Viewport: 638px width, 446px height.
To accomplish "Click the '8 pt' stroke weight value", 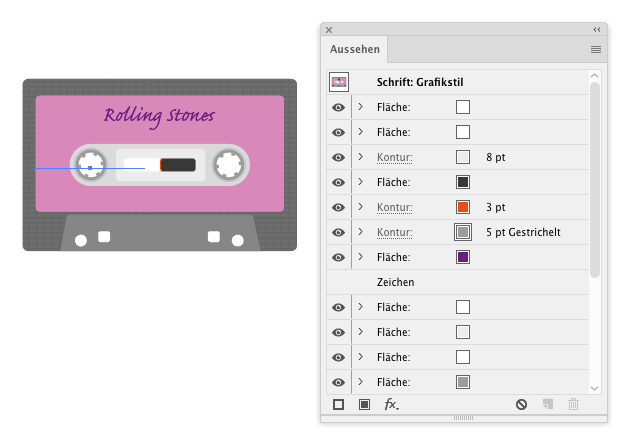I will pos(496,157).
